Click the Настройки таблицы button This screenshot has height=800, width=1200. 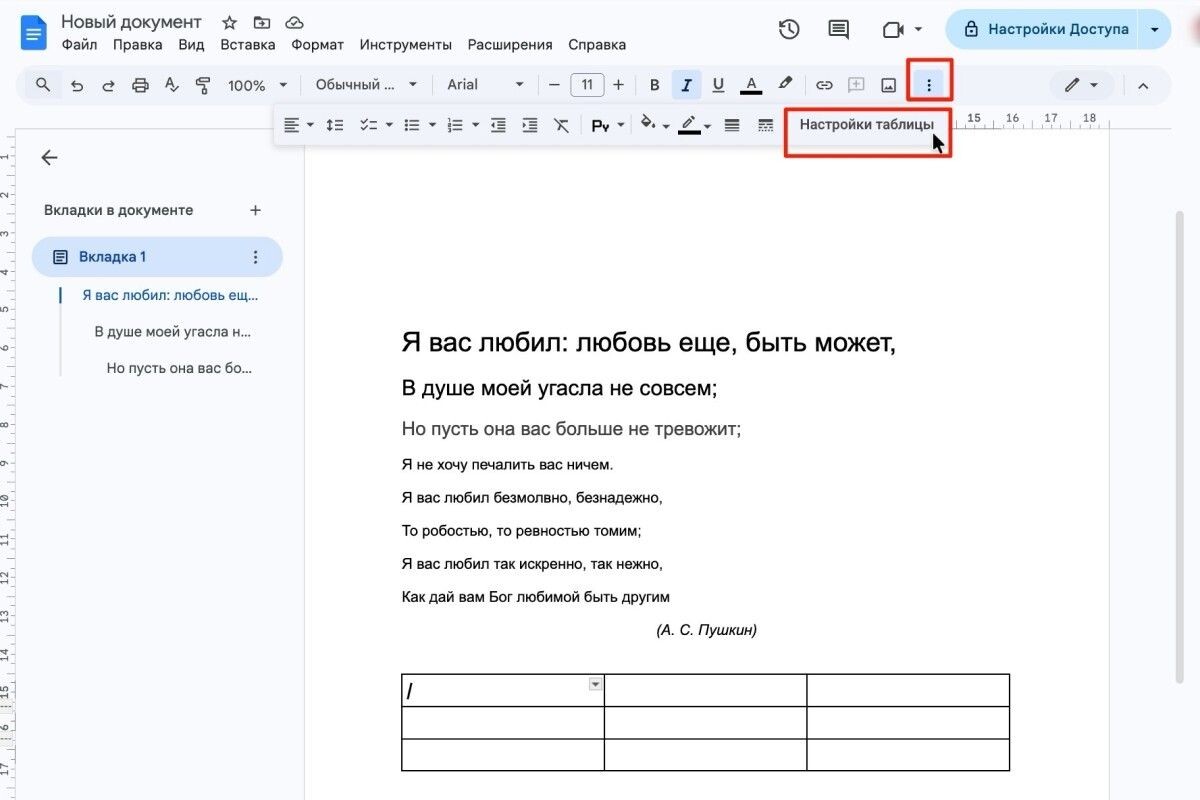(867, 125)
